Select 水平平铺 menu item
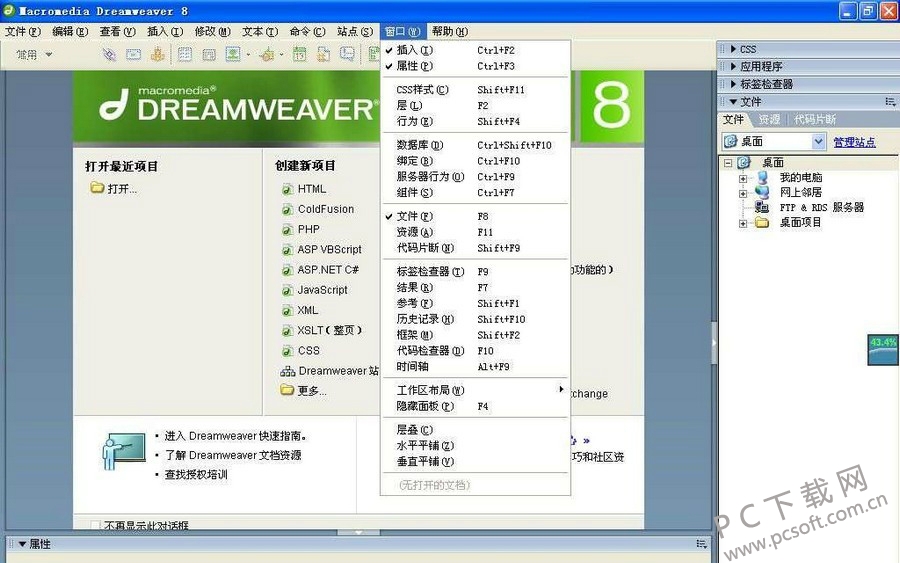 [x=475, y=445]
